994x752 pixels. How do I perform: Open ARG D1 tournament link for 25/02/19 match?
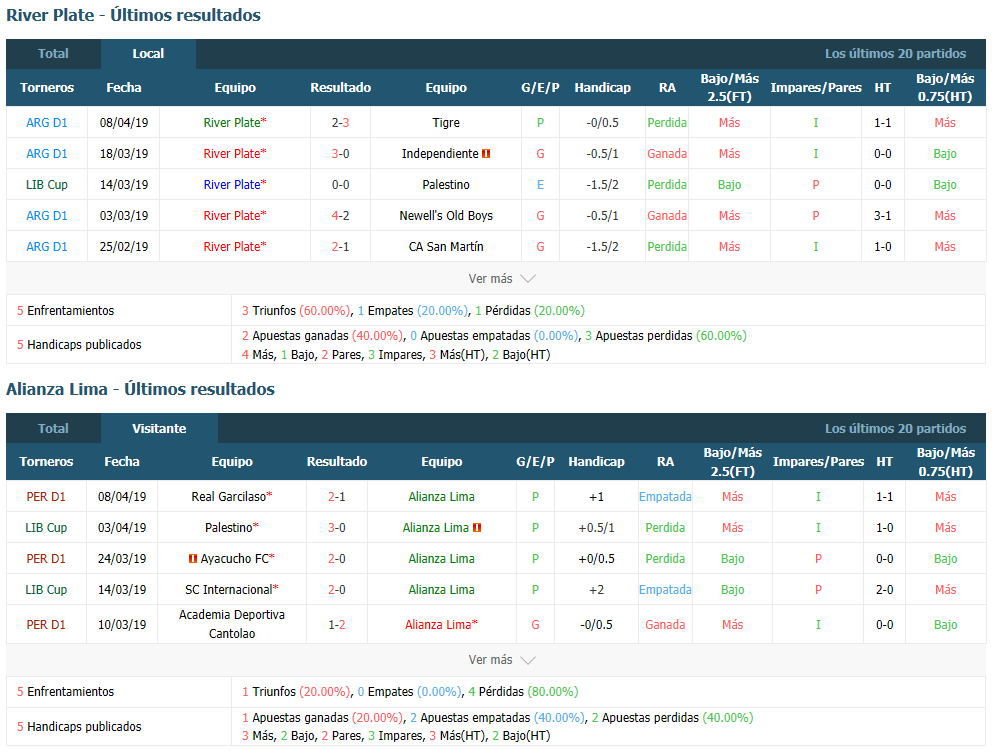[47, 247]
